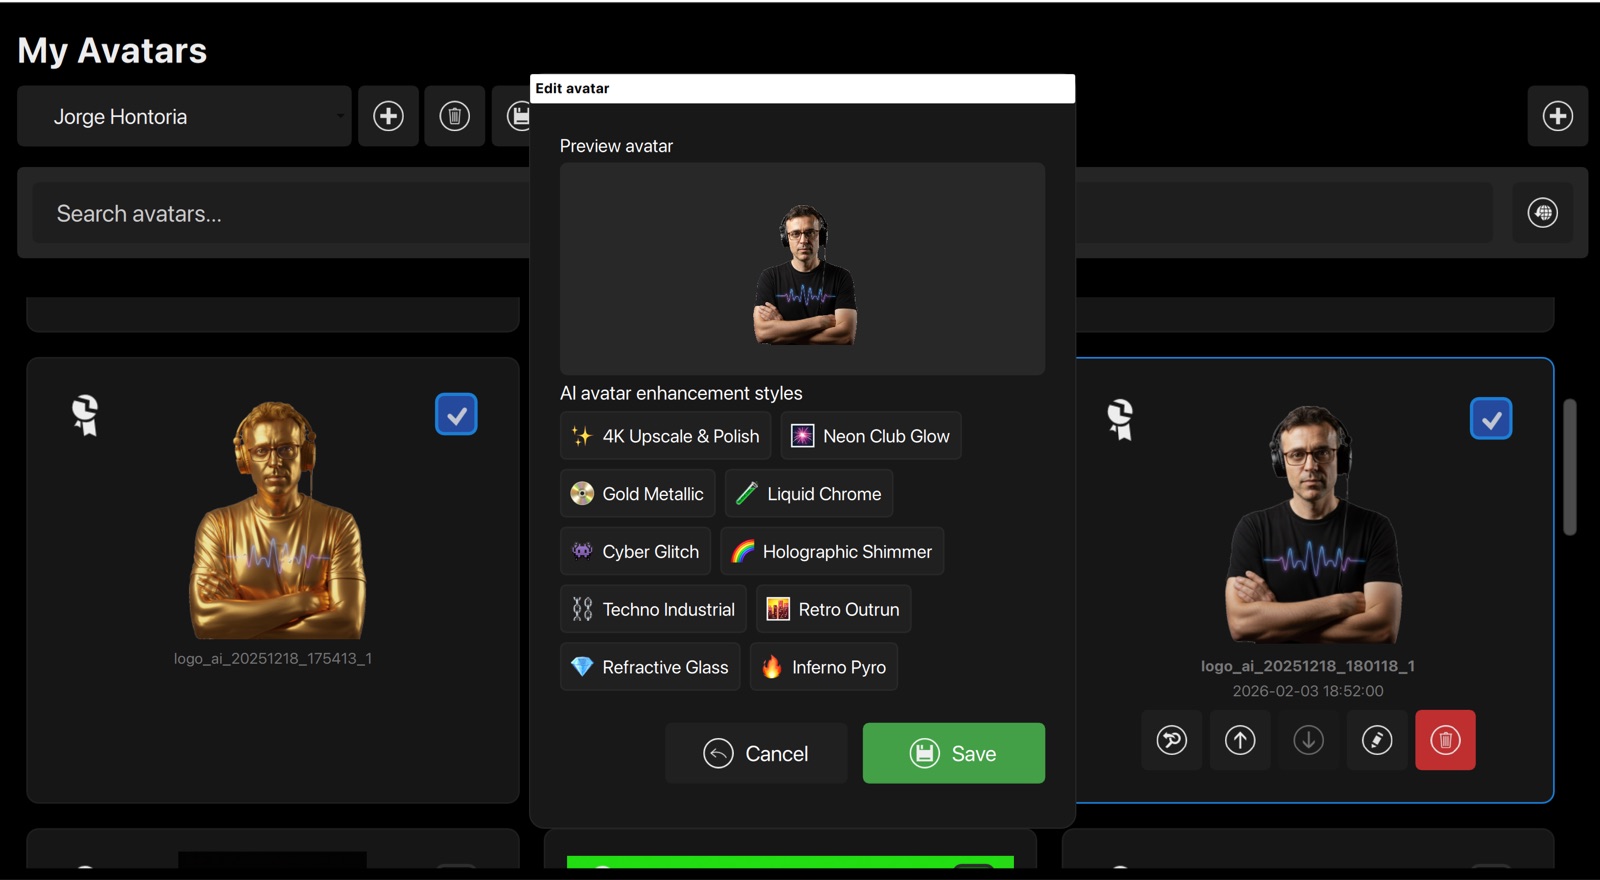Apply the 4K Upscale & Polish style
The height and width of the screenshot is (880, 1600).
pos(665,436)
